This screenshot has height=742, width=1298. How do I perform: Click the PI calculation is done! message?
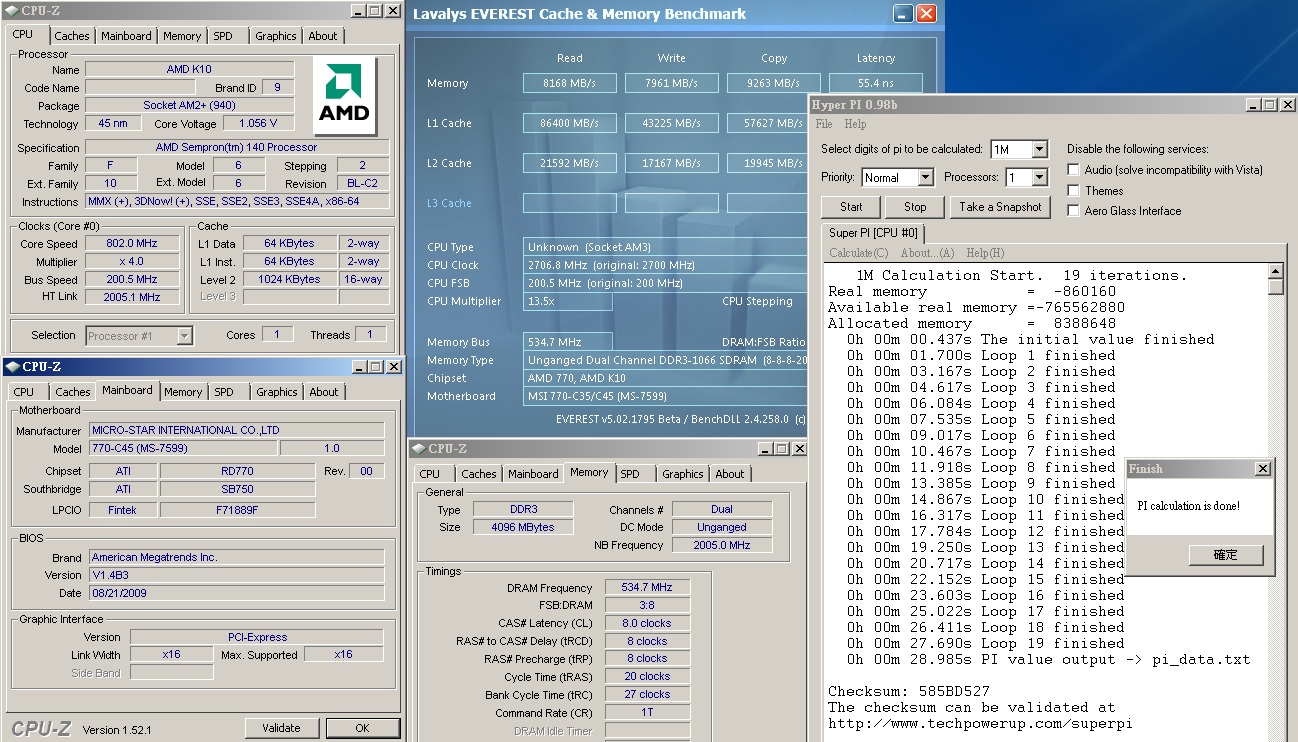click(1188, 506)
